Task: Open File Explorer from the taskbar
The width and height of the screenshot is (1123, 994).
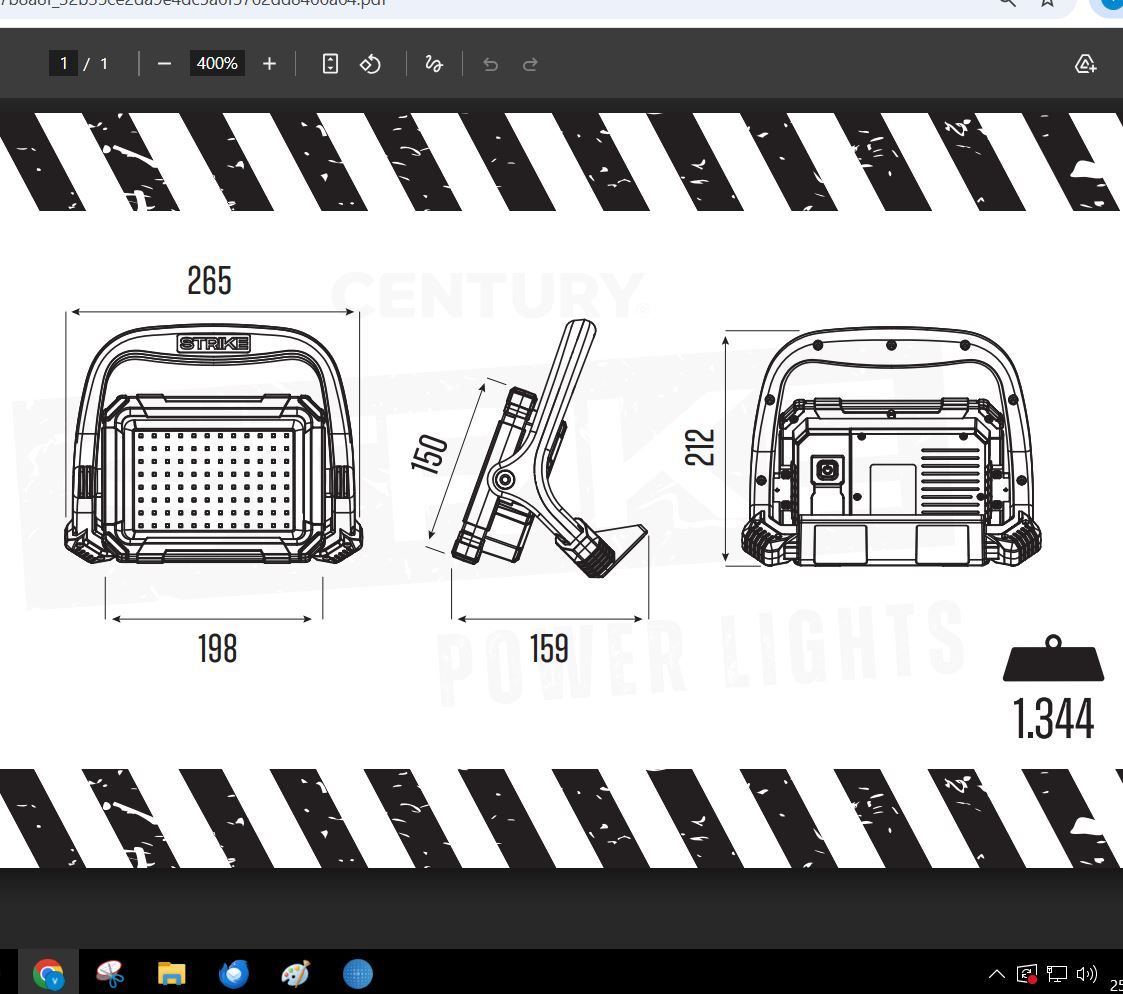Action: tap(172, 973)
